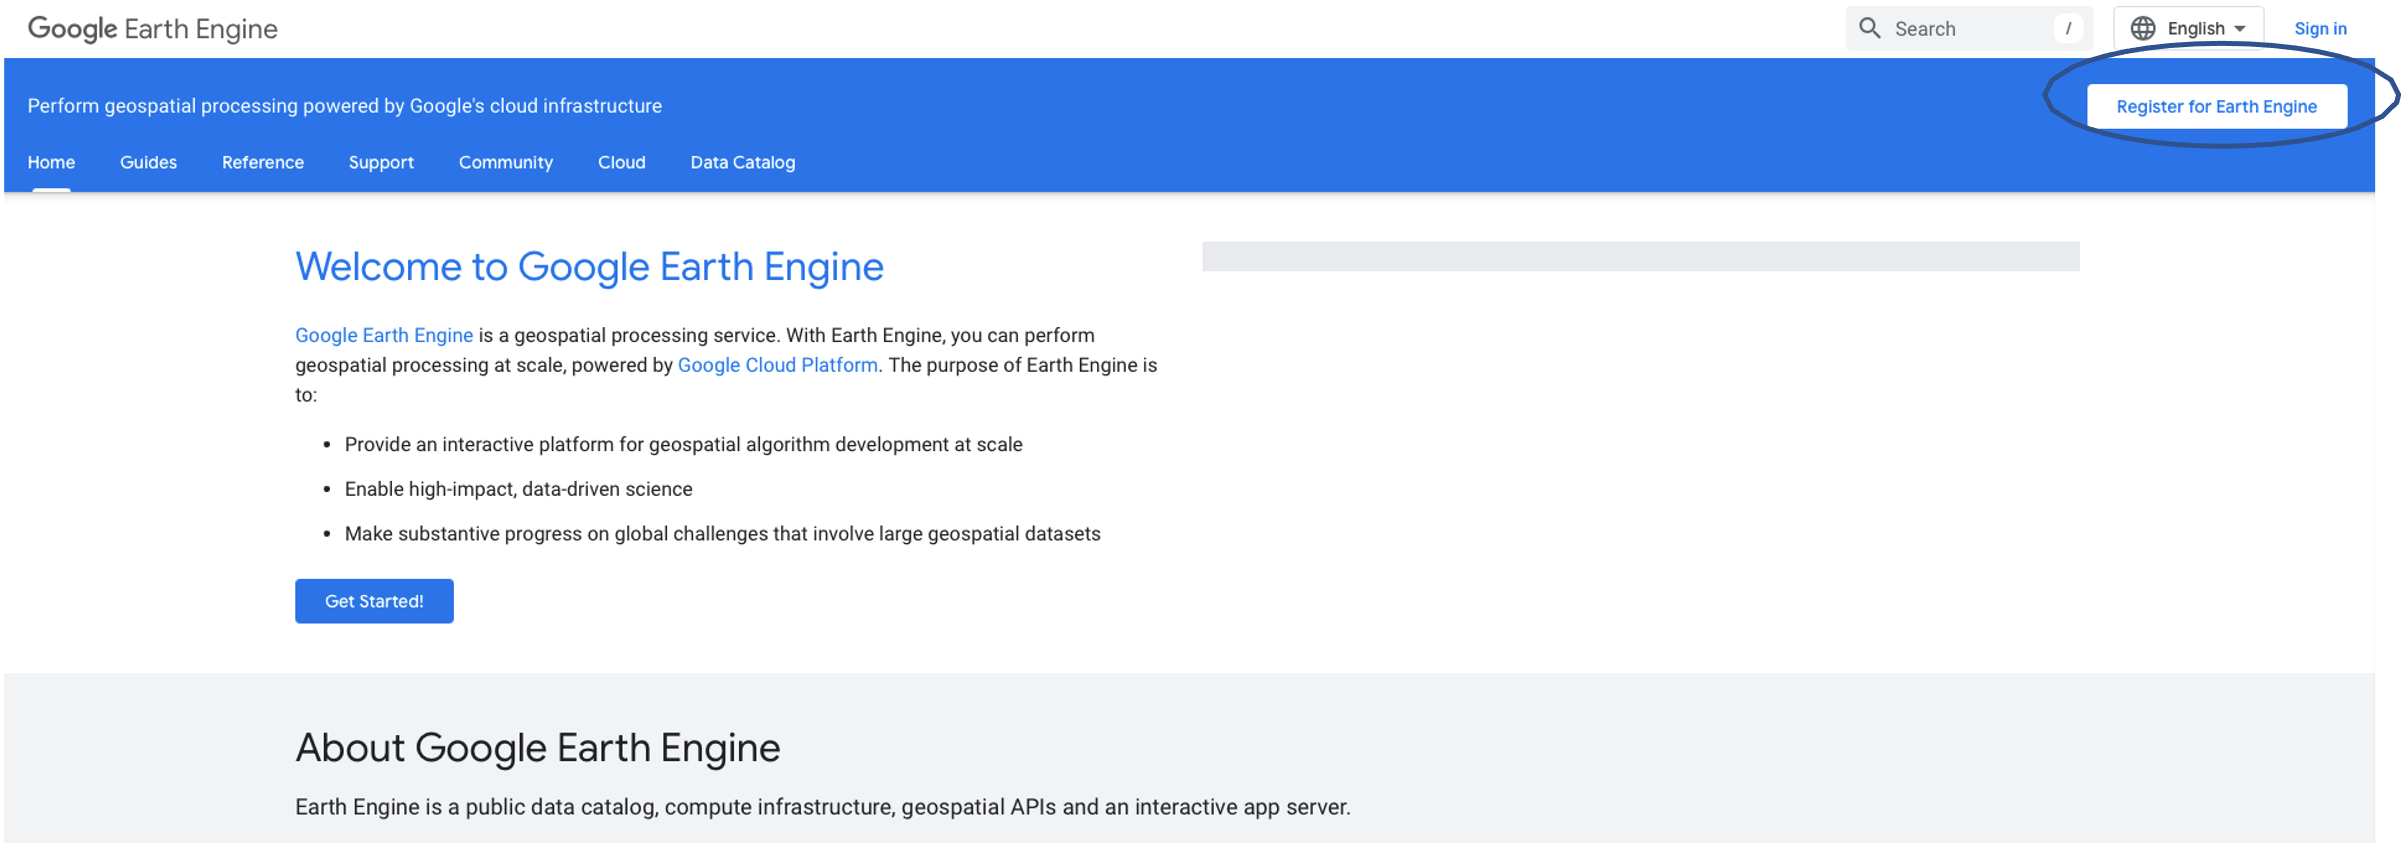Click bullet text 'Enable high-impact, data-driven science'
Viewport: 2401px width, 843px height.
point(518,489)
